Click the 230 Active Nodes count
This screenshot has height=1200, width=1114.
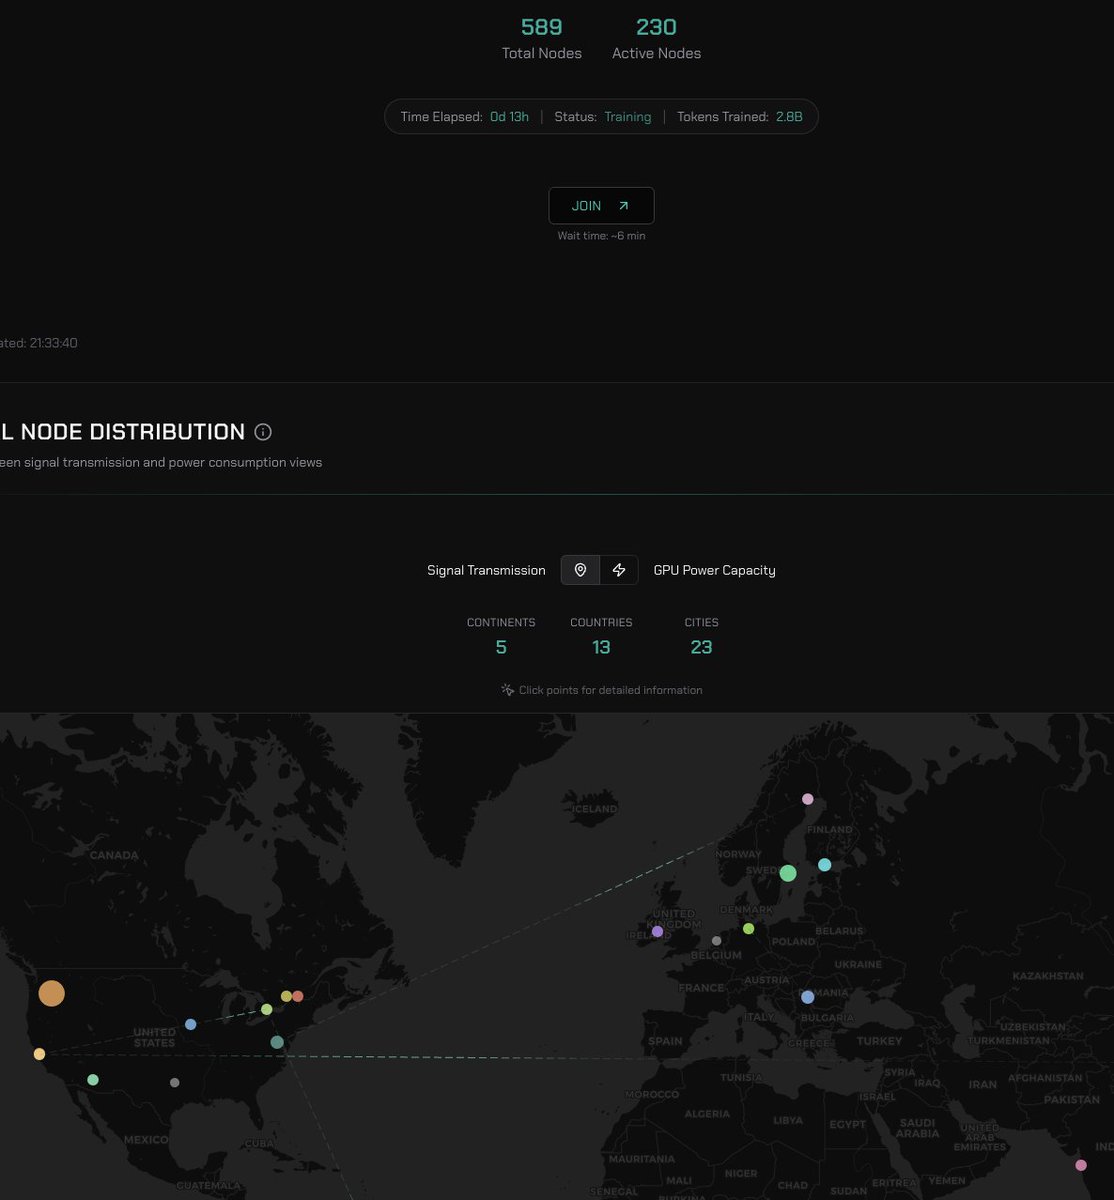(656, 27)
